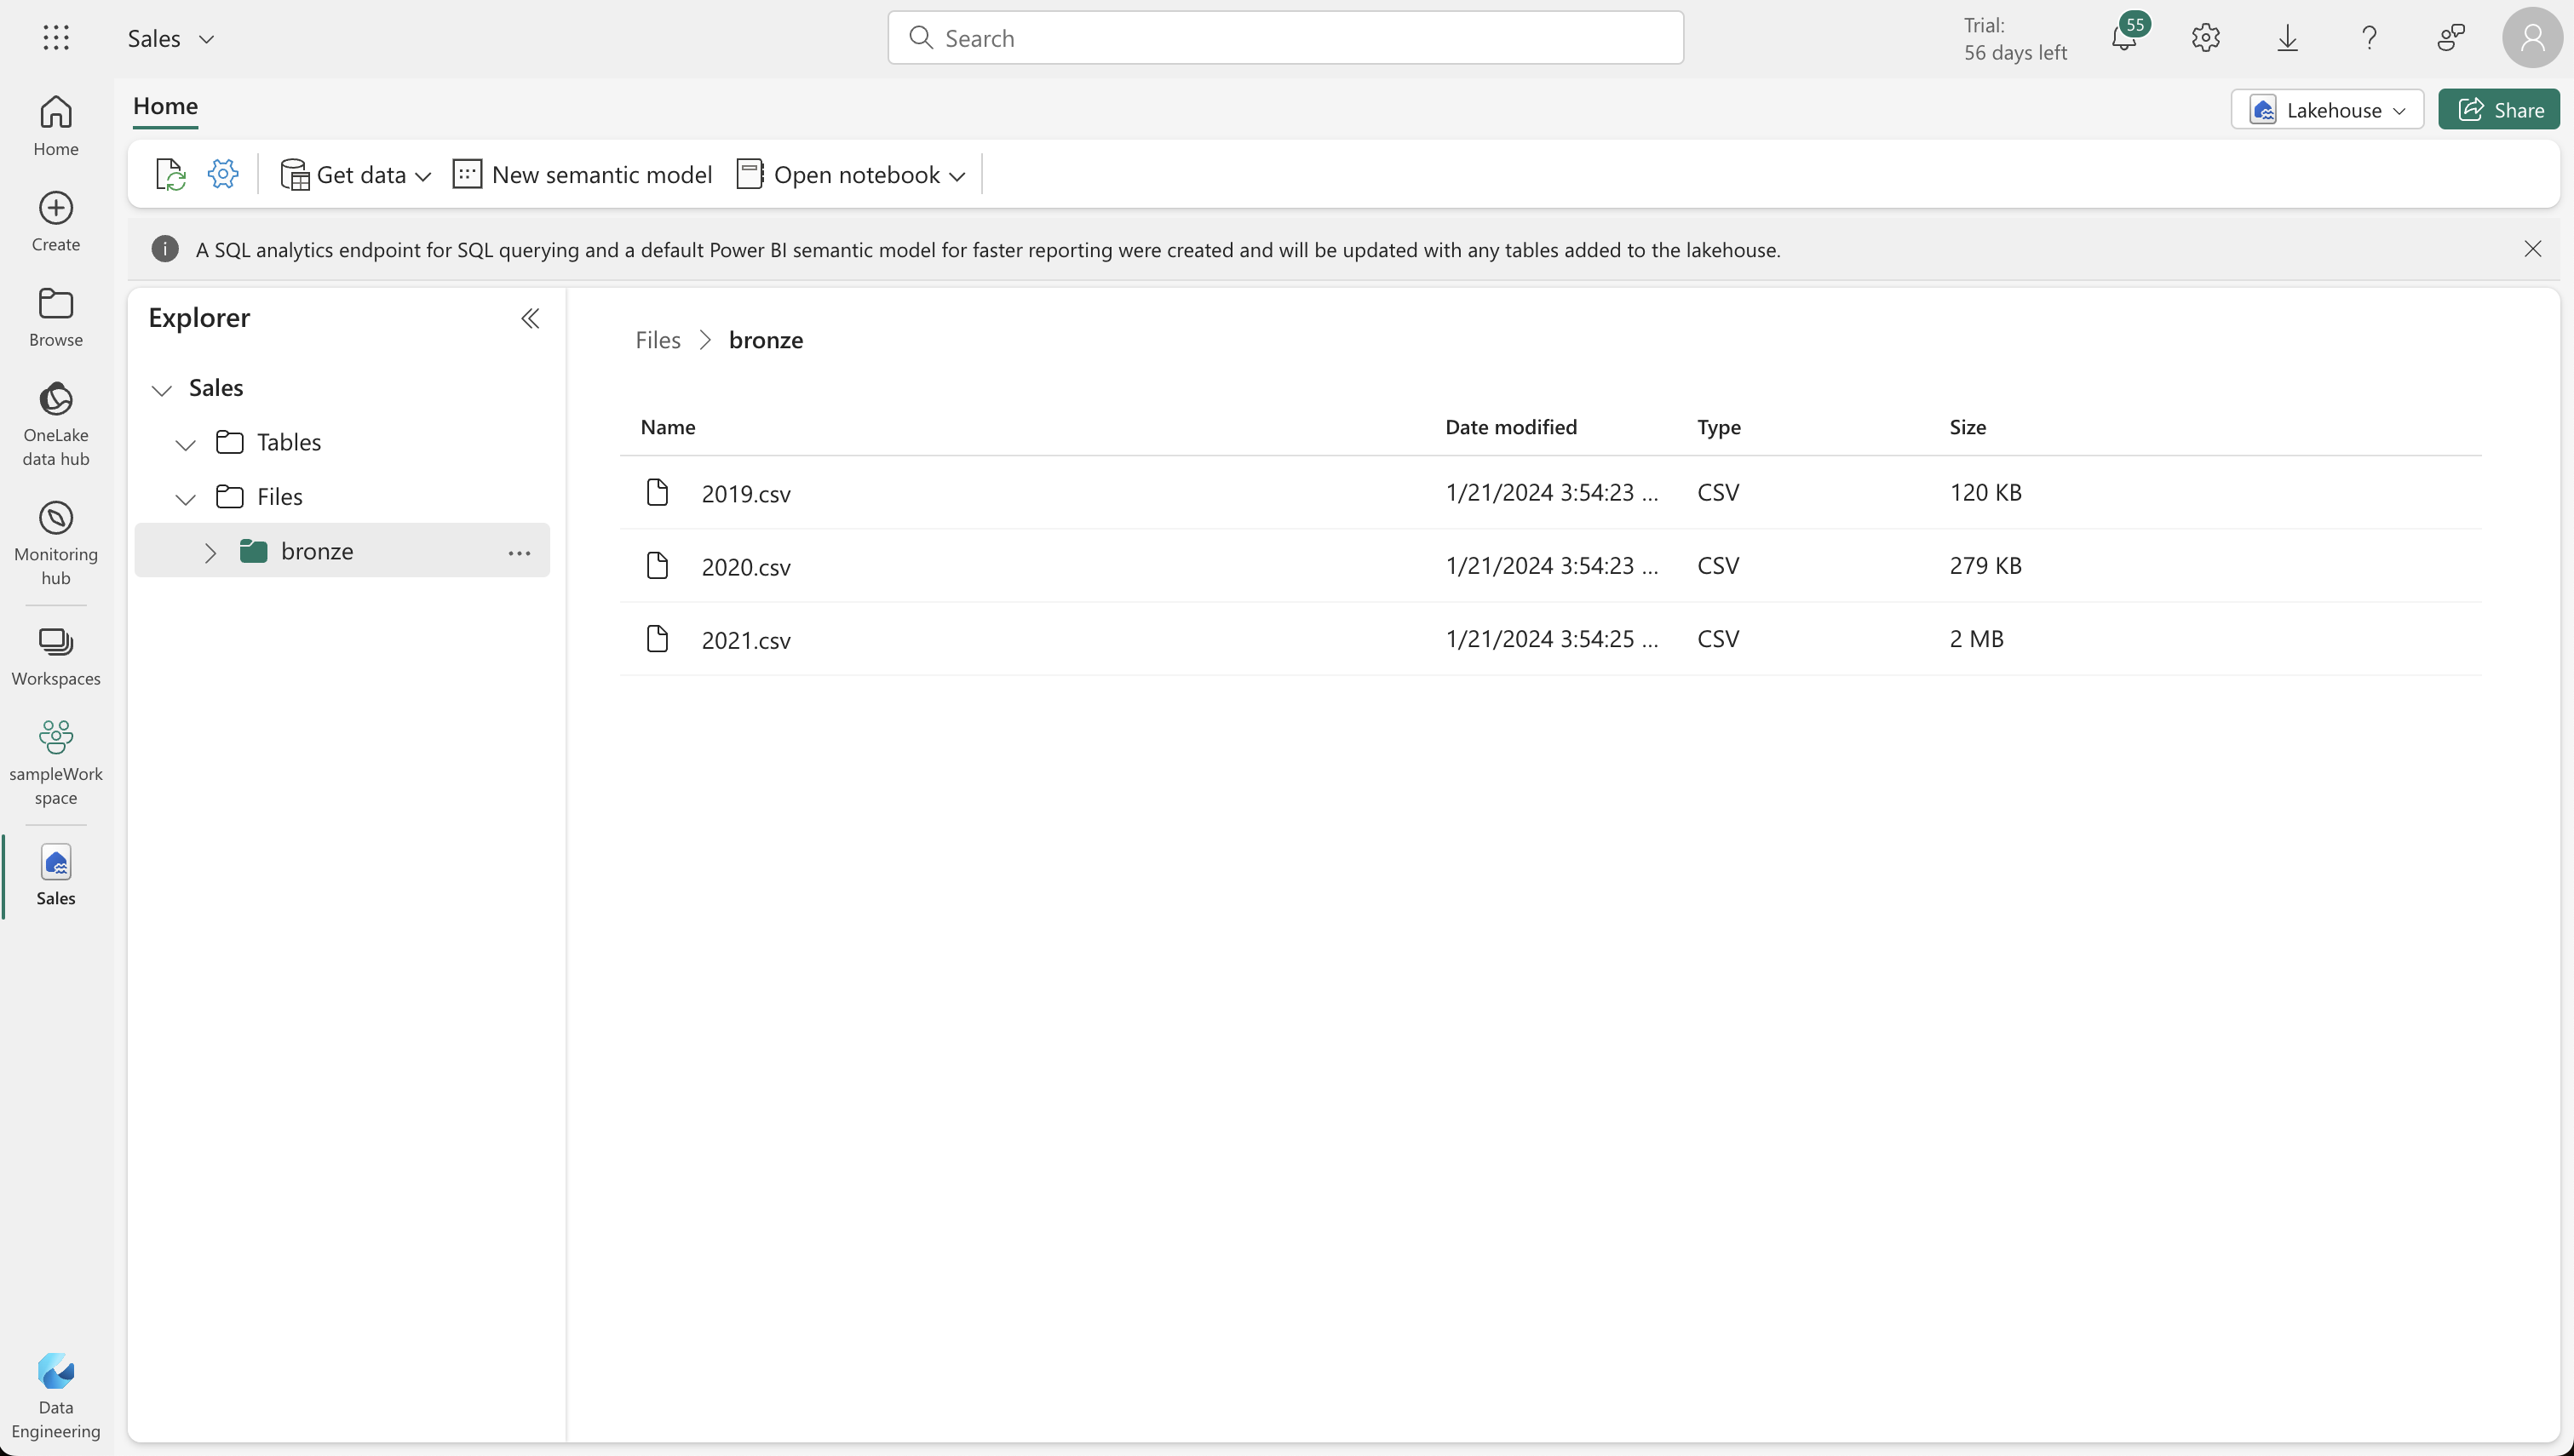Click the 2021.csv date modified cell
The image size is (2574, 1456).
click(x=1552, y=638)
